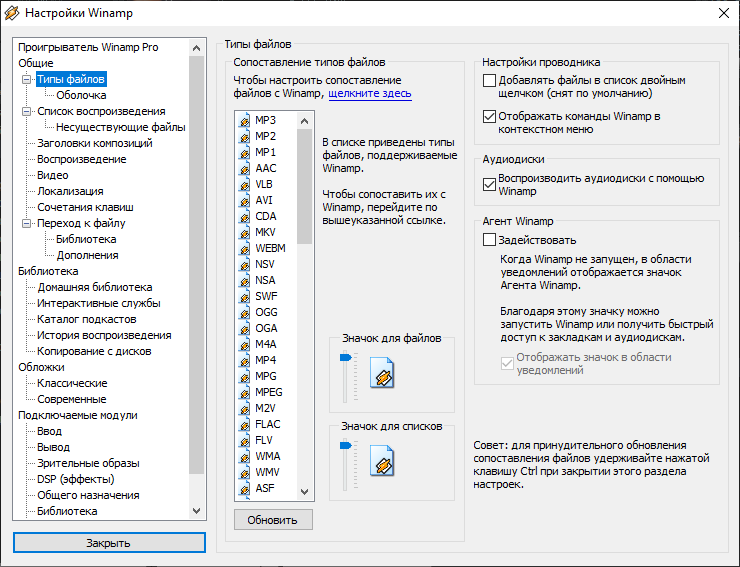Image resolution: width=740 pixels, height=567 pixels.
Task: Select the WMV entry in the list
Action: pos(267,472)
